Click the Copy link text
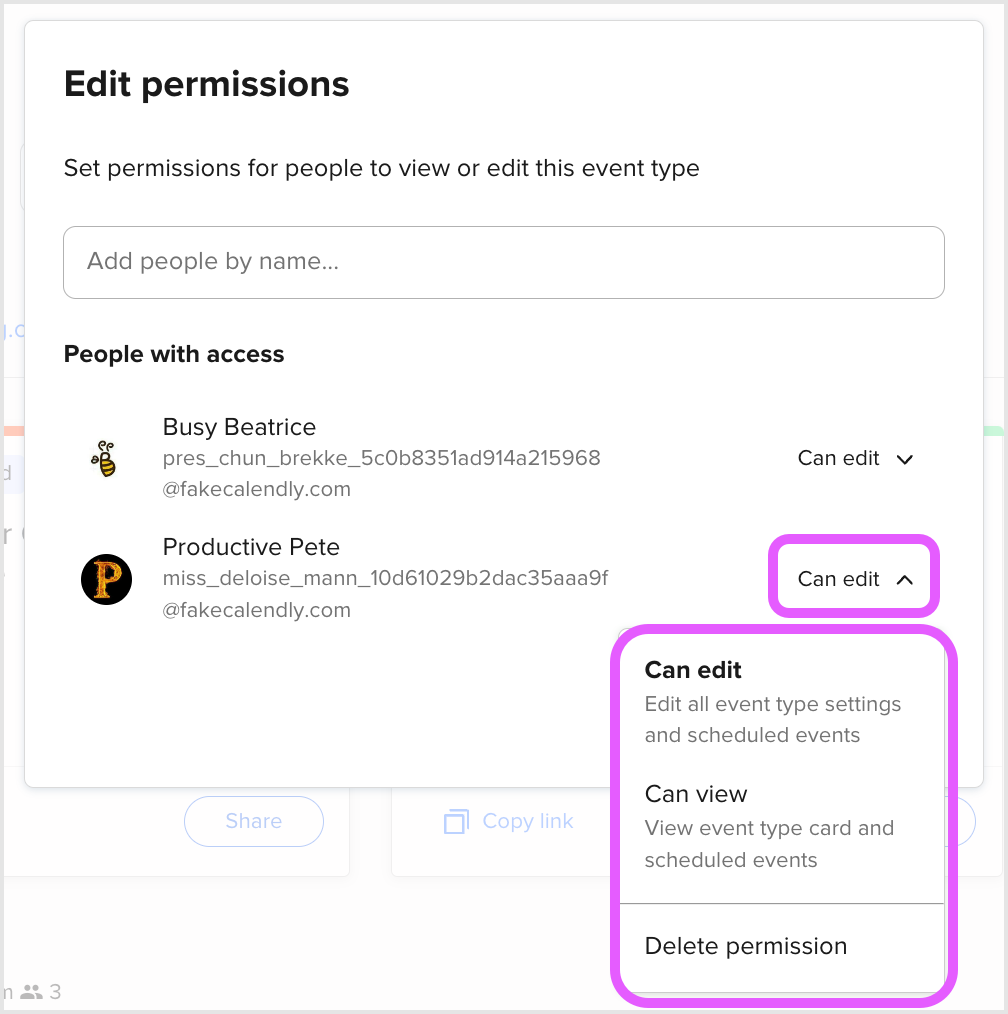This screenshot has height=1014, width=1008. point(527,821)
